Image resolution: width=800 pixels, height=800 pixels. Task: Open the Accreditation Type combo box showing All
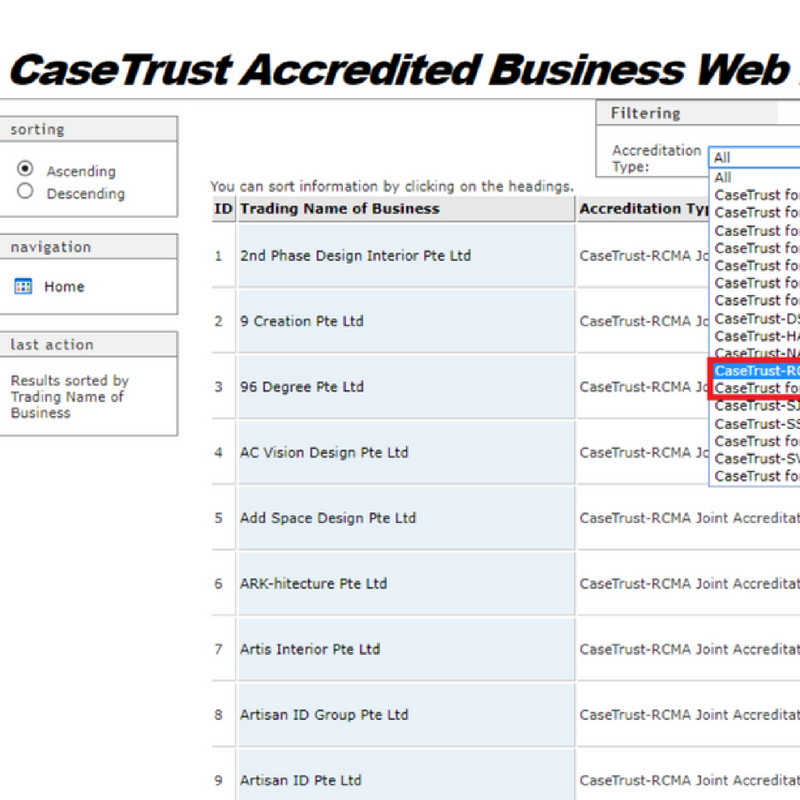click(754, 157)
